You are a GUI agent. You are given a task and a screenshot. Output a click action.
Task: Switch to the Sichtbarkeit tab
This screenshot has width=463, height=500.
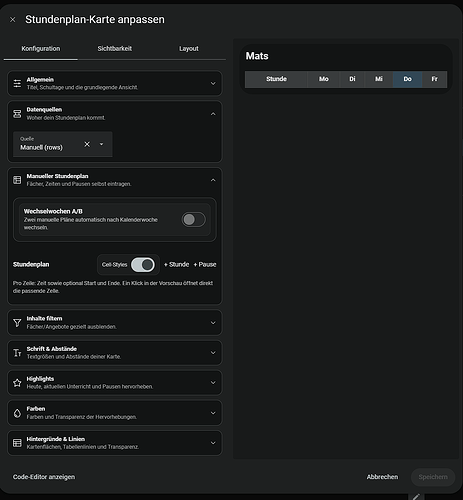[x=115, y=49]
